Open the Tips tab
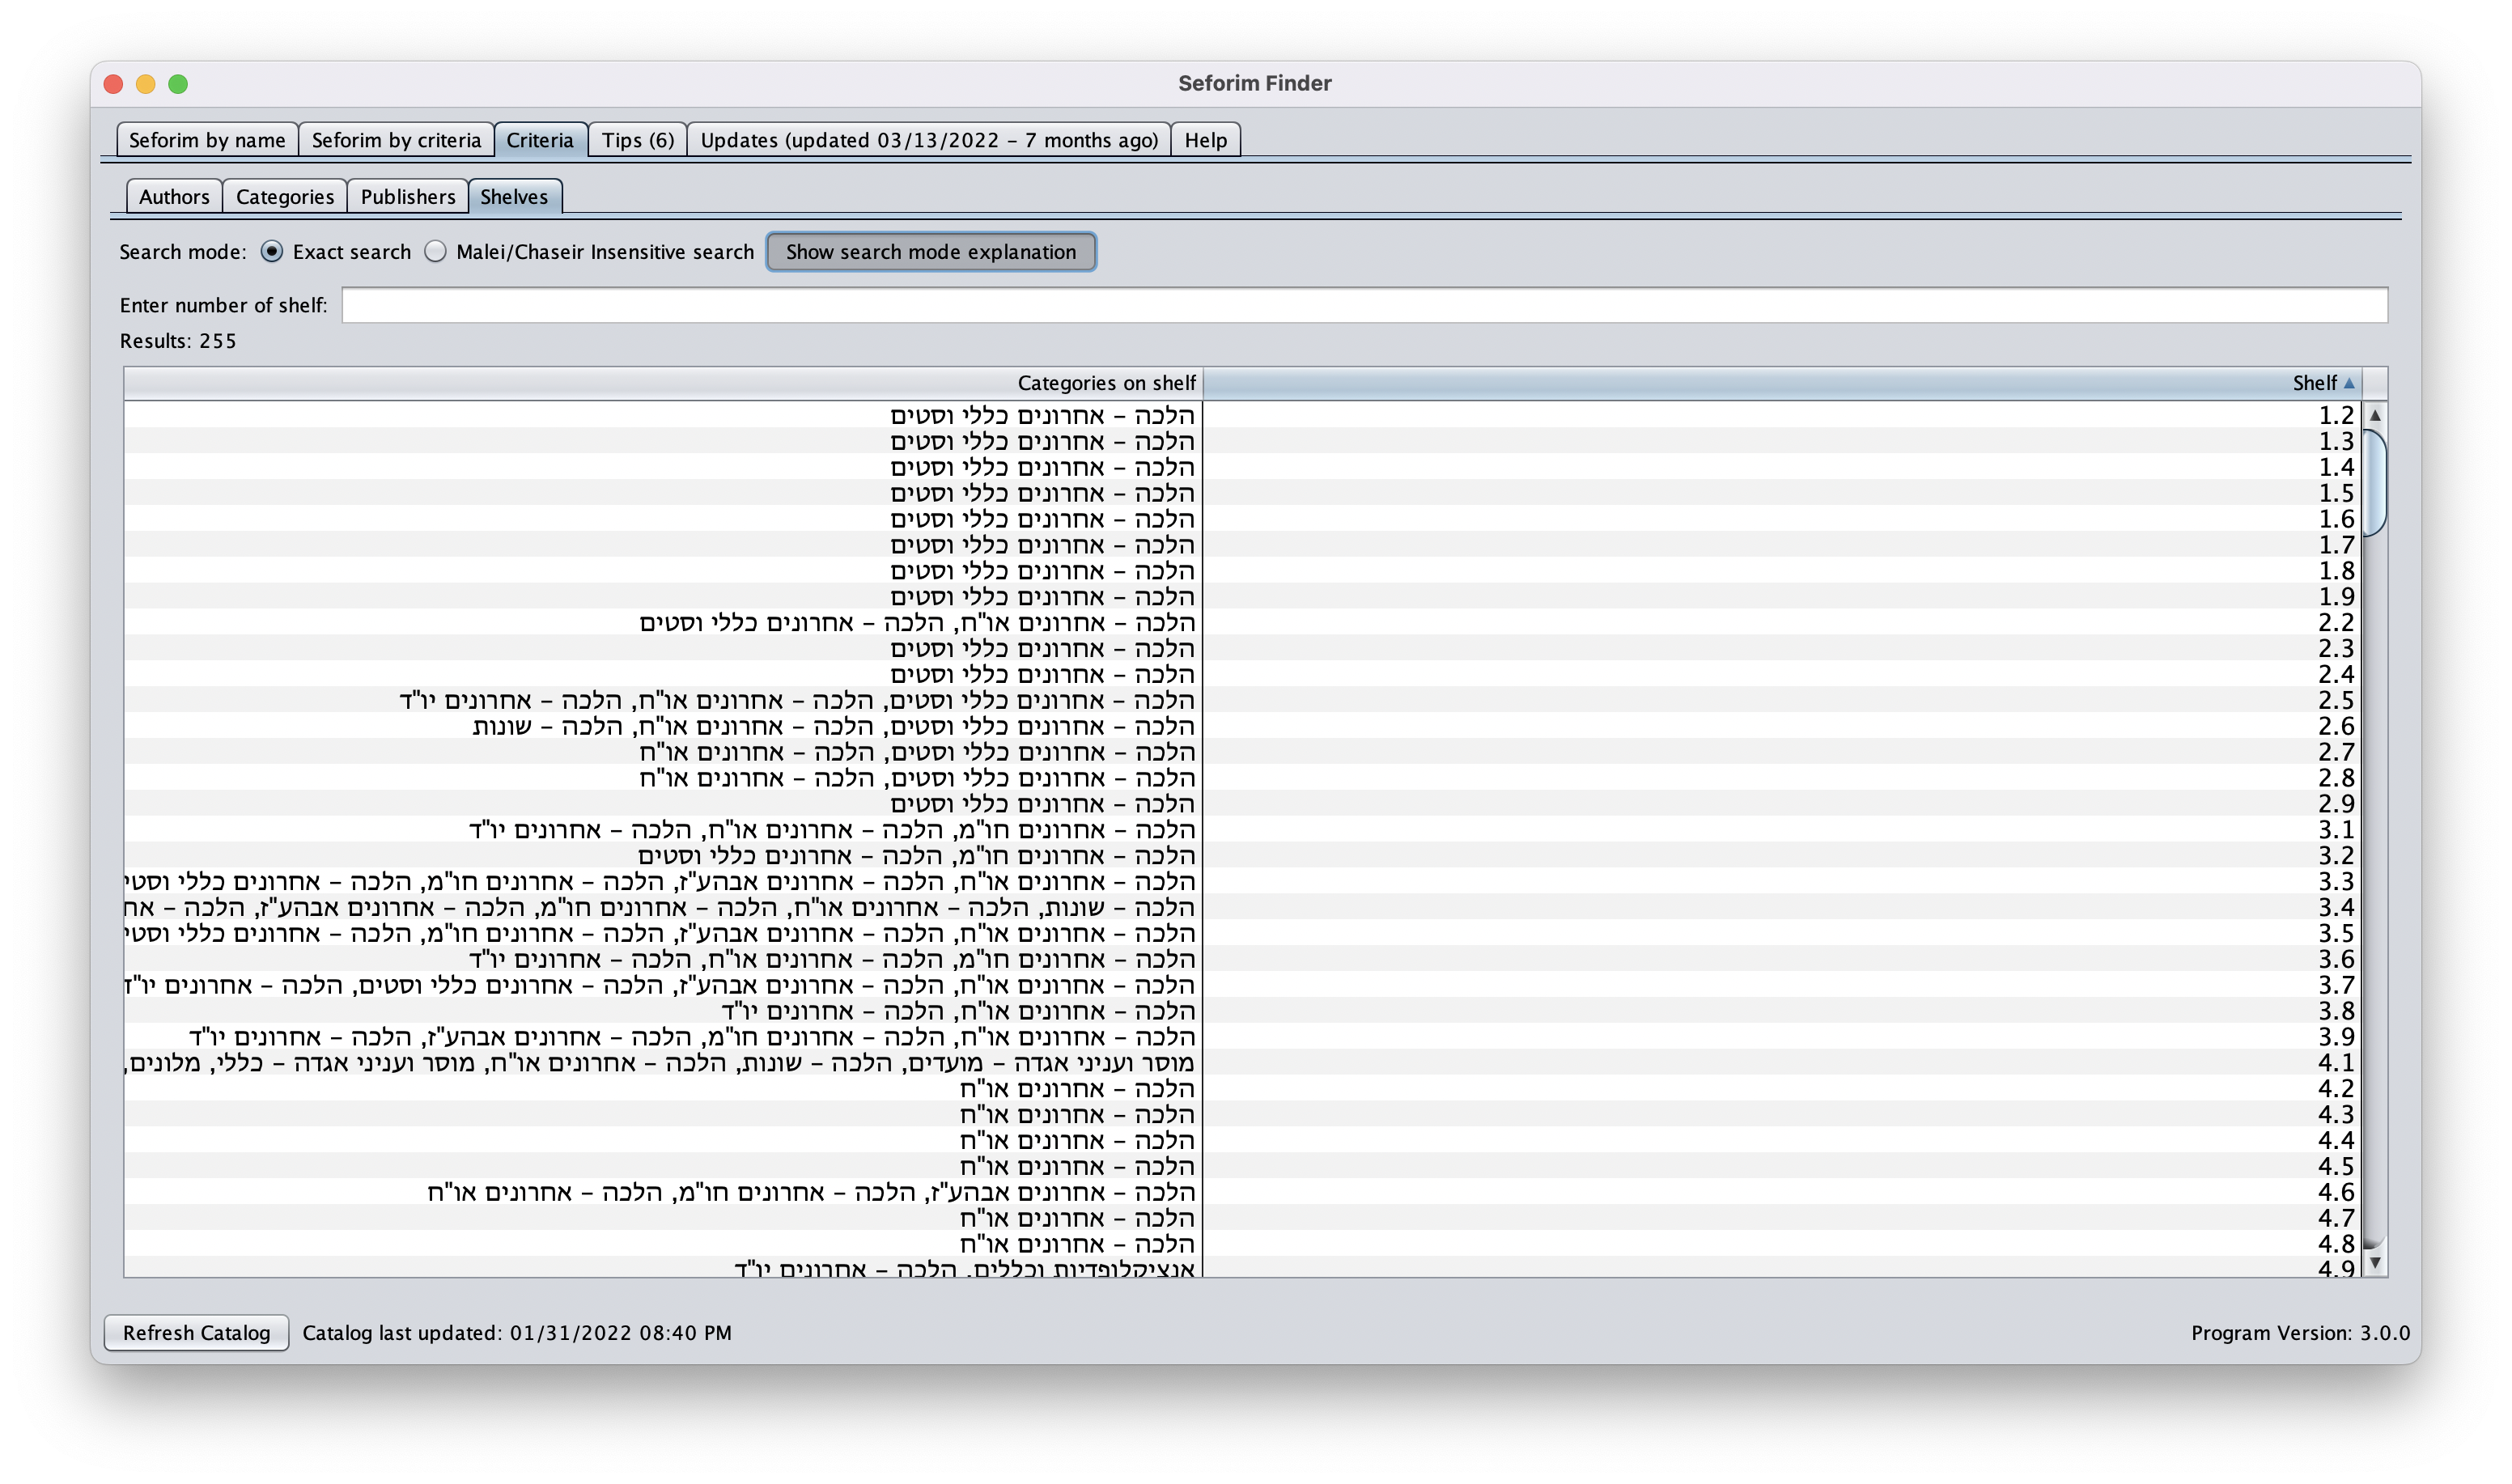 (638, 139)
